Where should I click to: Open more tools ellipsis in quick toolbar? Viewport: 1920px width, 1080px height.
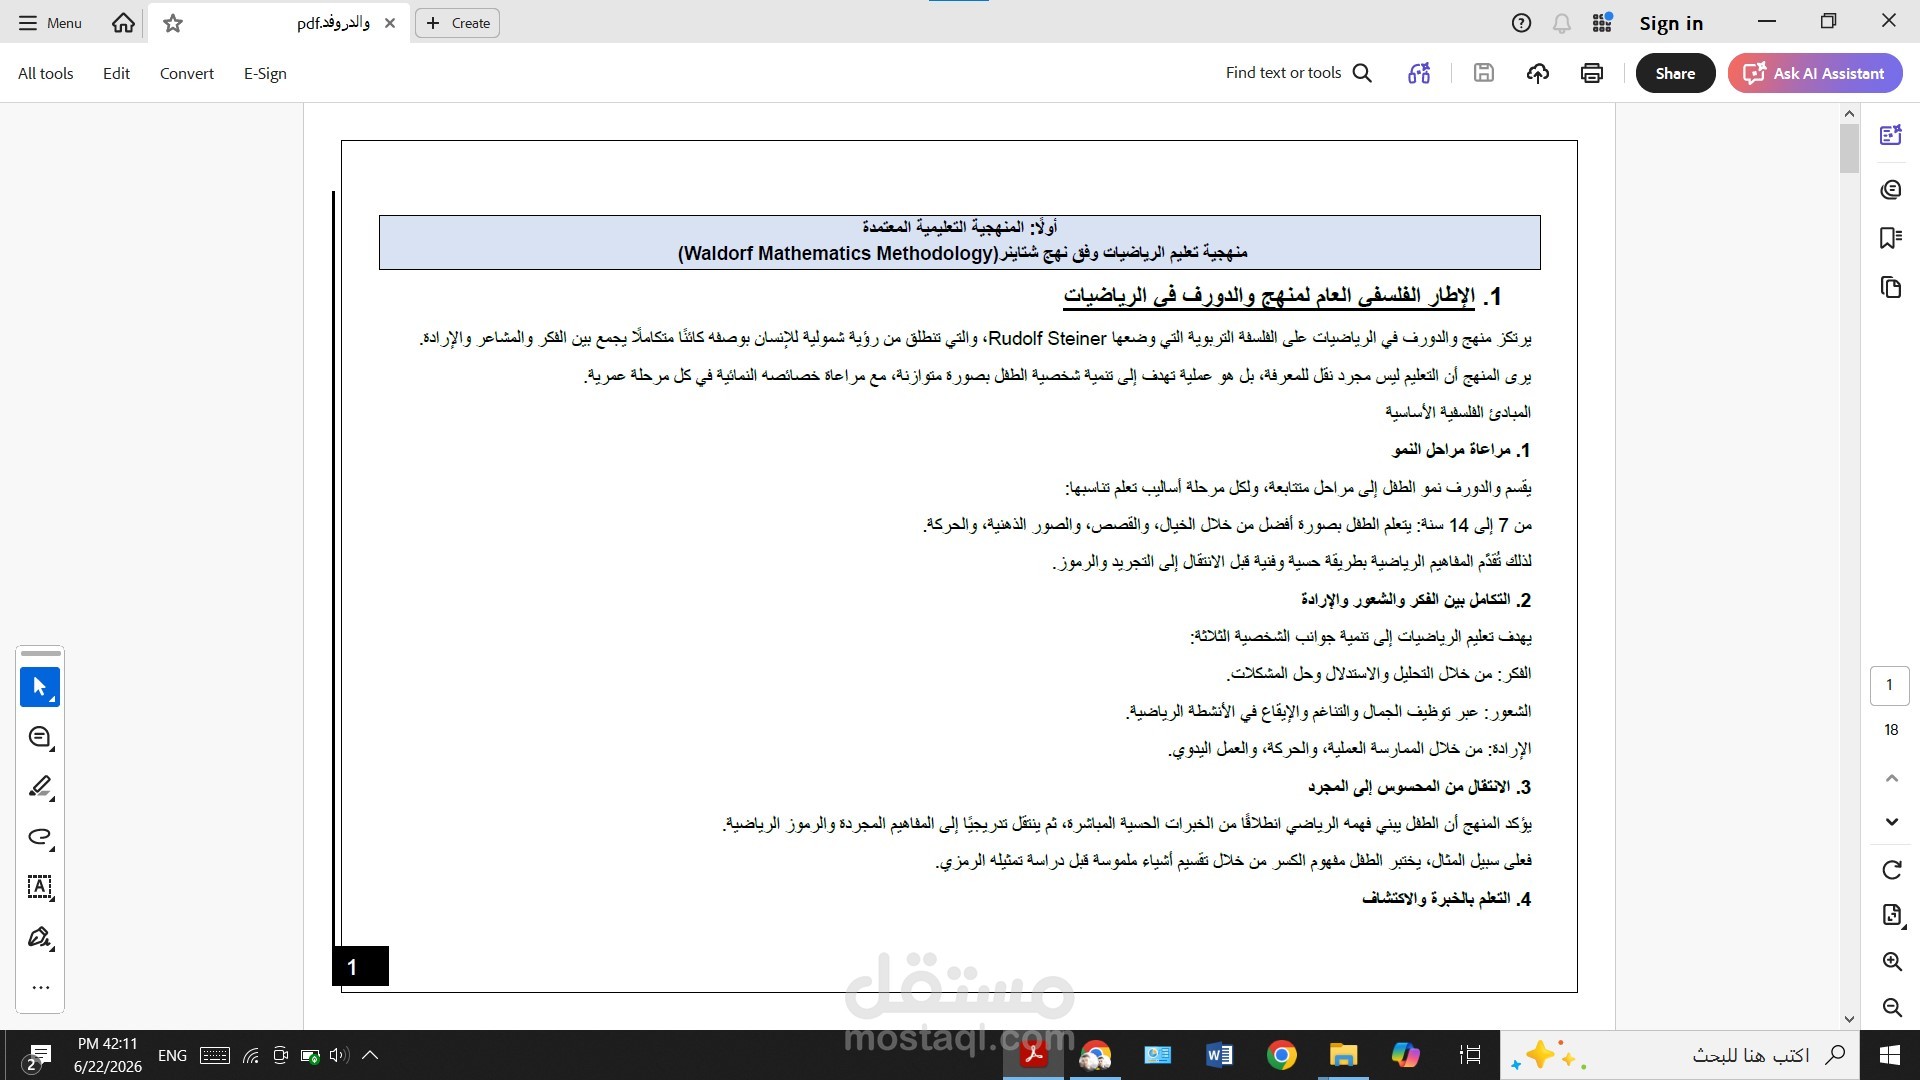tap(40, 988)
